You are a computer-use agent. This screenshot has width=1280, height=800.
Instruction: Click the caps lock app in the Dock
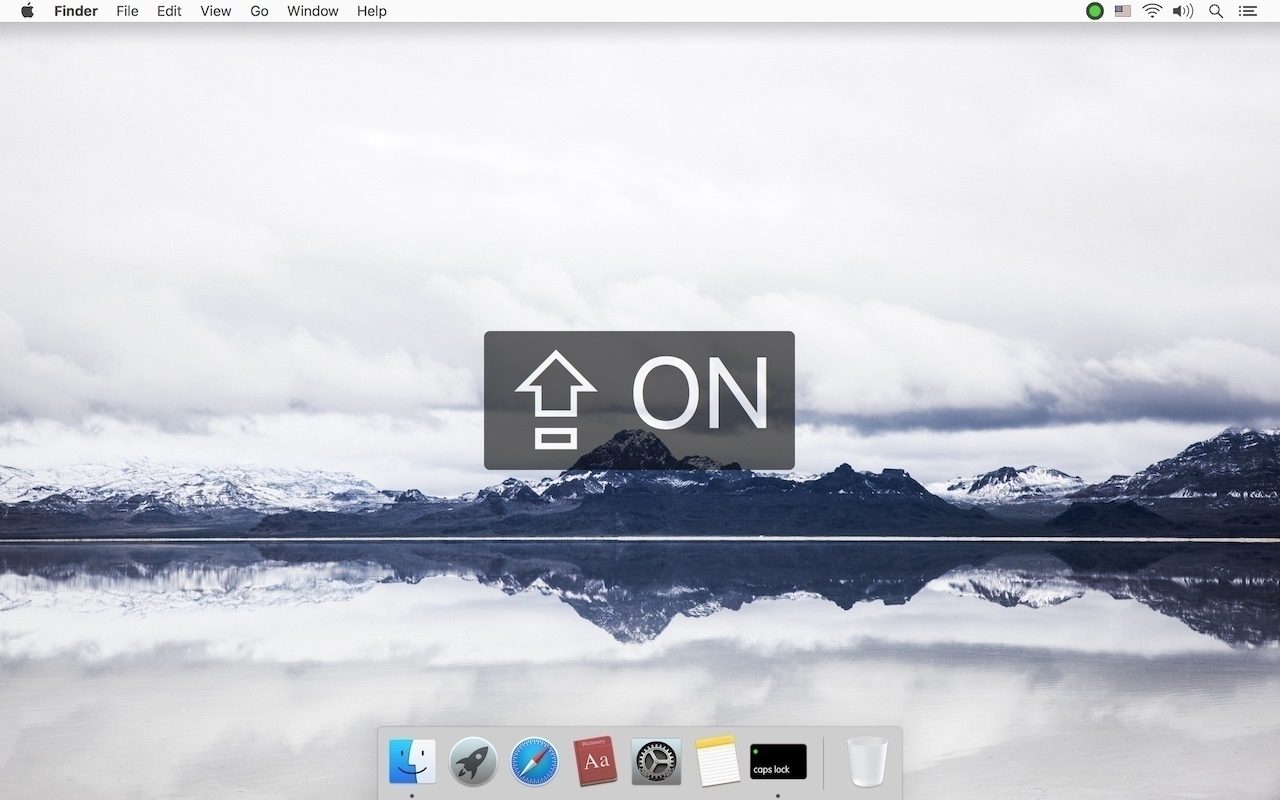[778, 761]
